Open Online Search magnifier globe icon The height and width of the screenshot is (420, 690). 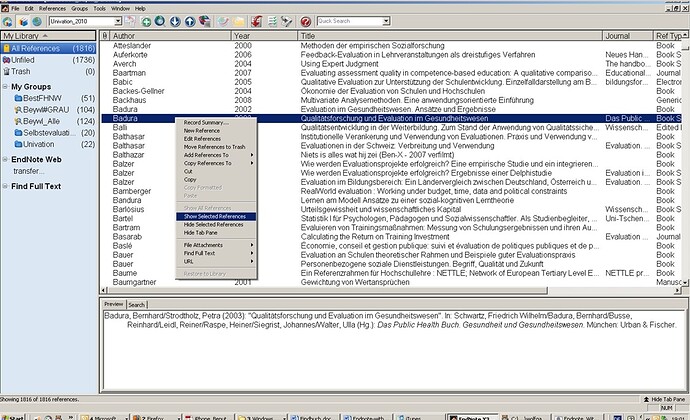tap(160, 21)
